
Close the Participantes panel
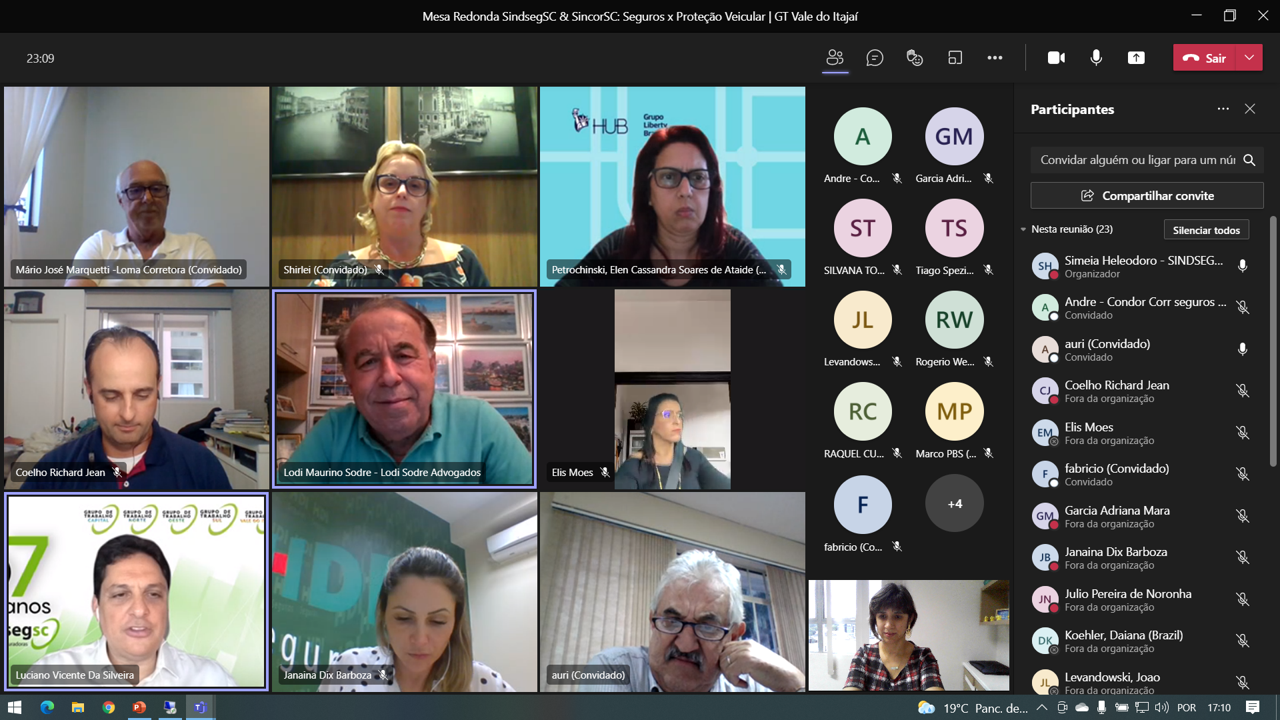tap(1250, 109)
